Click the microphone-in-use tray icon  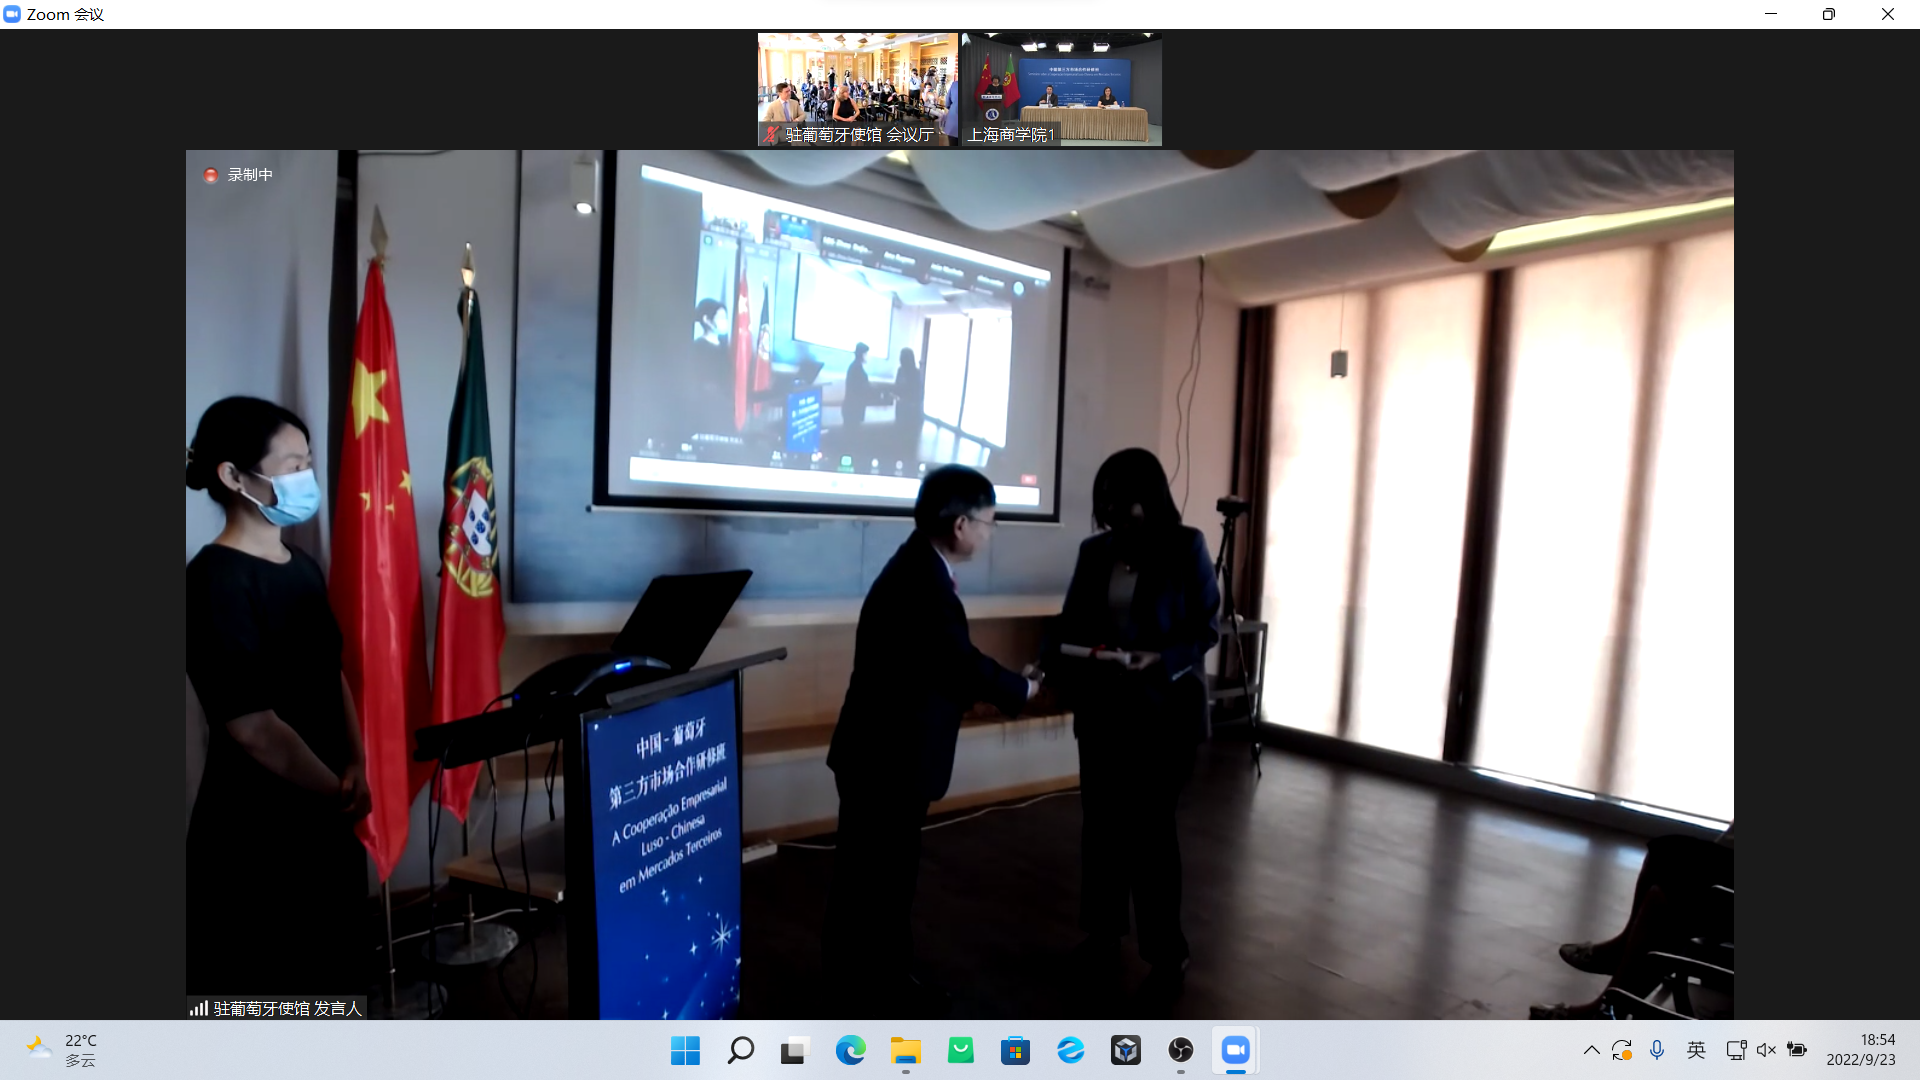1657,1050
